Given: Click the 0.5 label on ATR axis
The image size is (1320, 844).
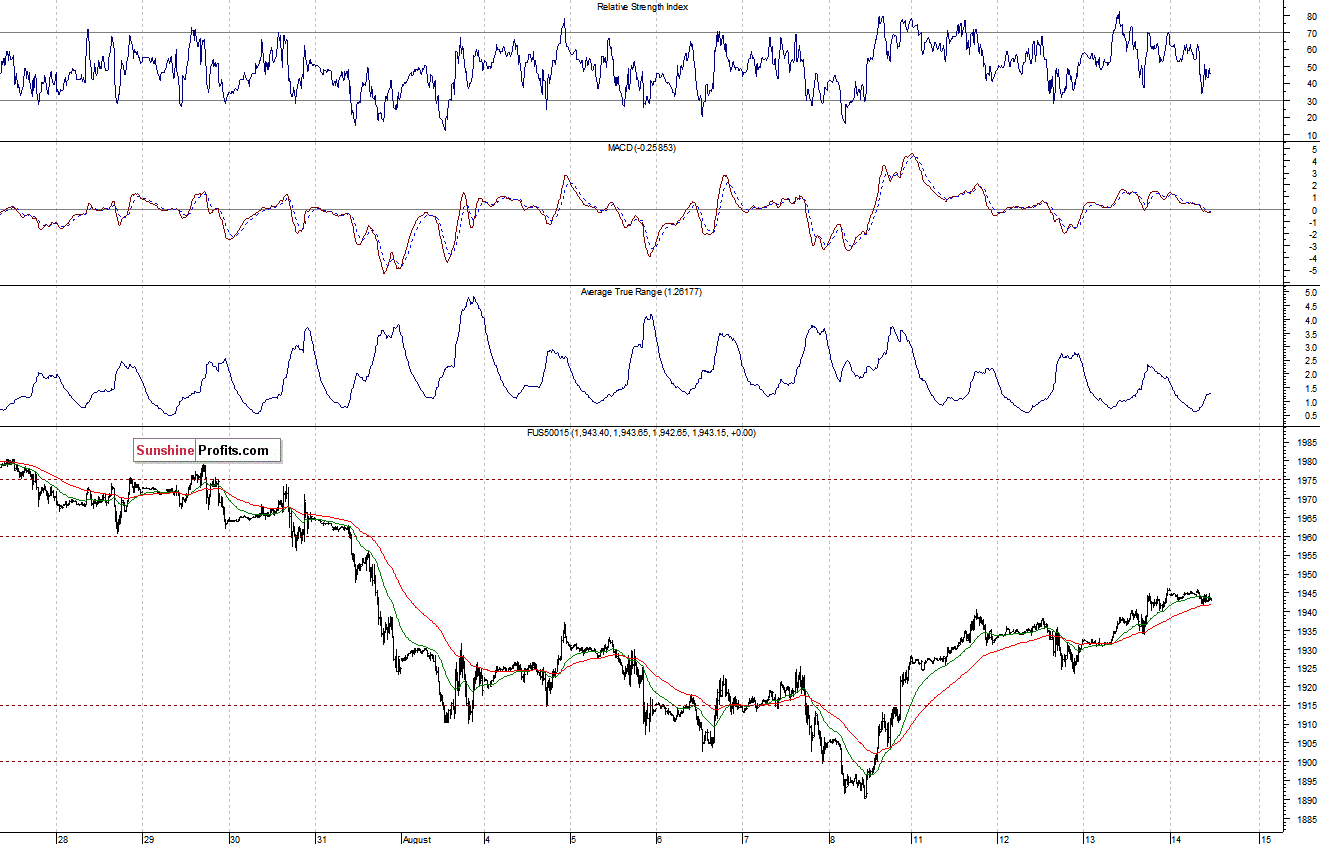Looking at the screenshot, I should pos(1310,415).
